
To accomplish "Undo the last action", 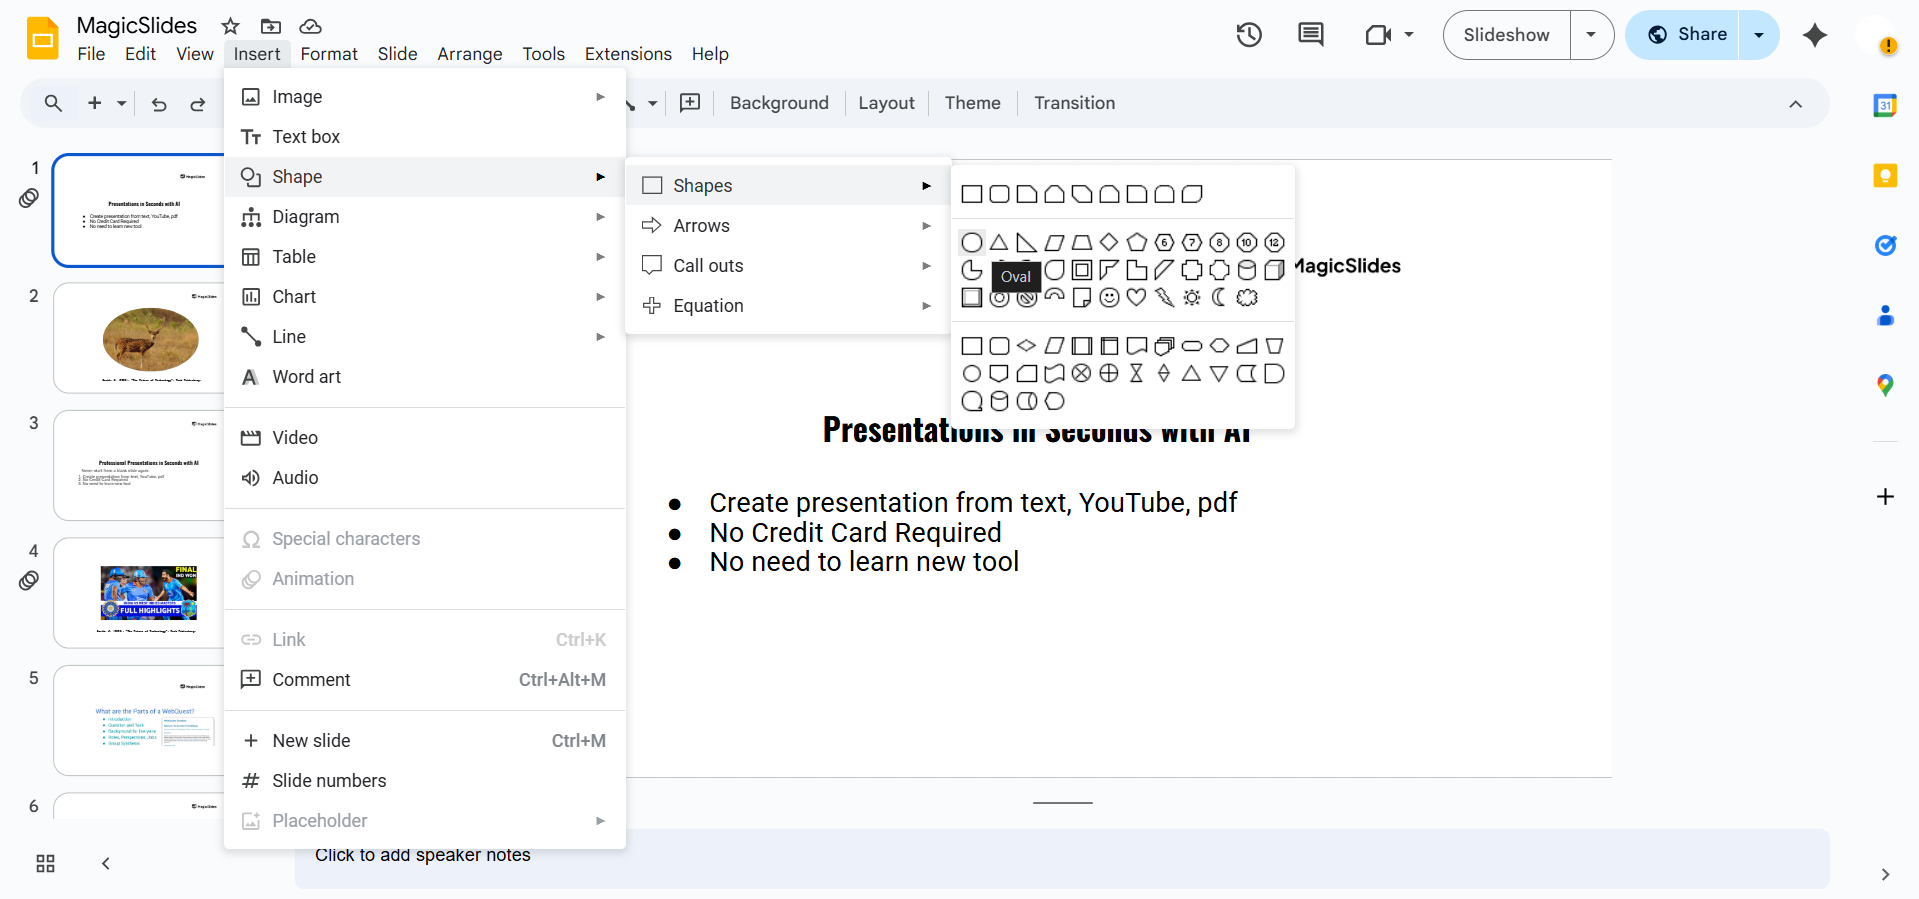I will [x=159, y=103].
